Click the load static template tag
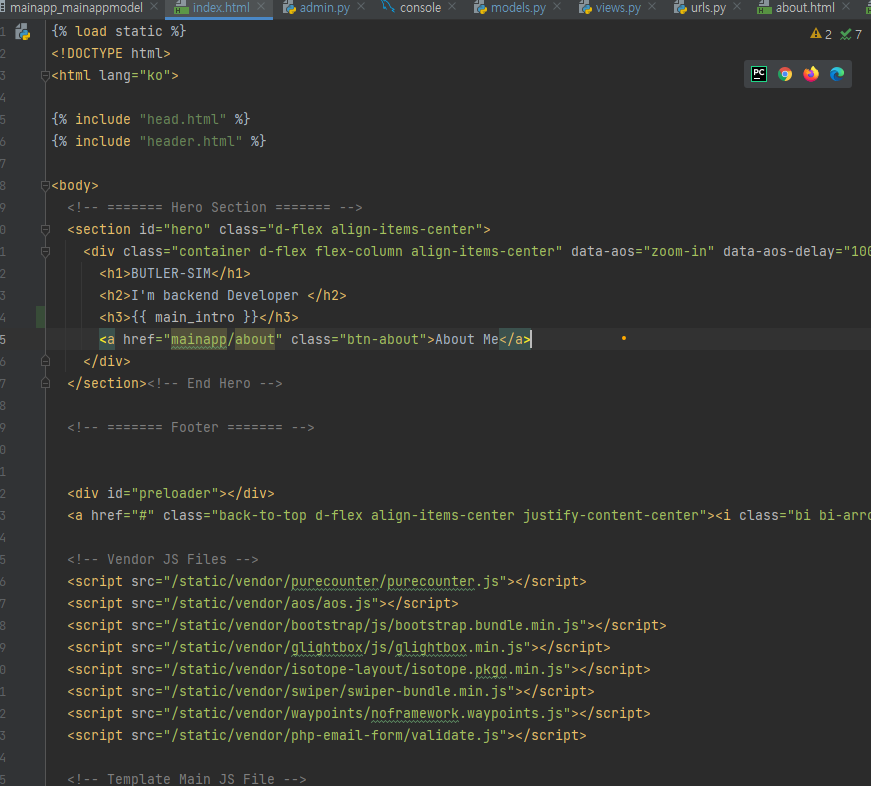 pos(118,32)
